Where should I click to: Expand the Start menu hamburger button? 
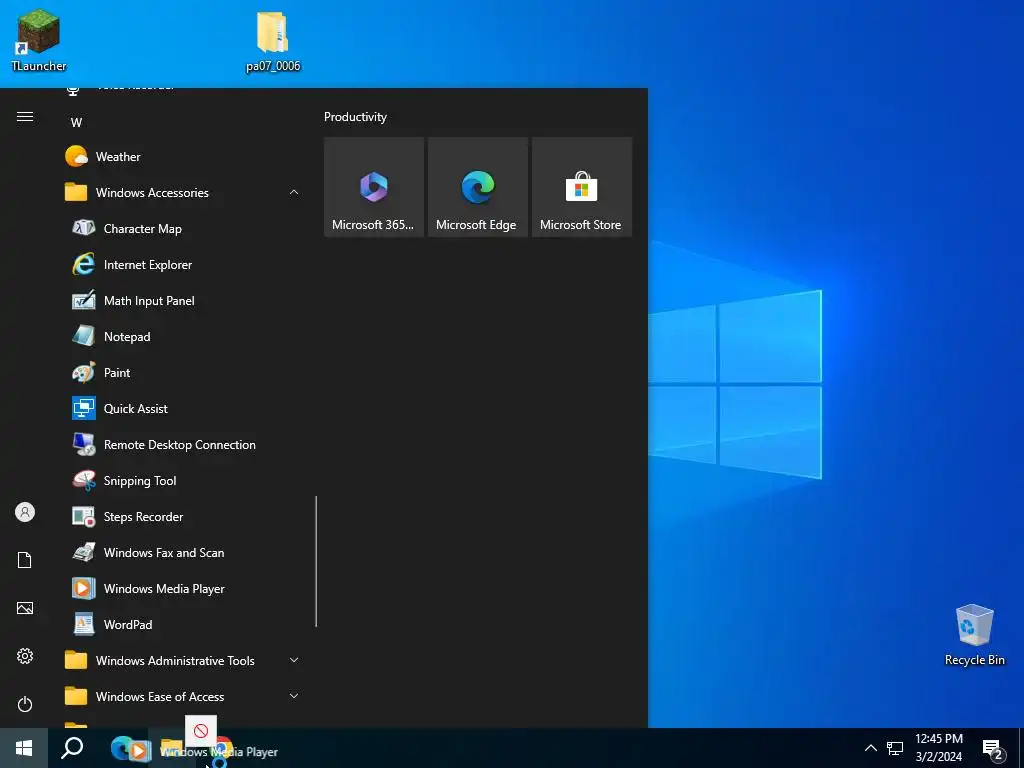(x=25, y=117)
